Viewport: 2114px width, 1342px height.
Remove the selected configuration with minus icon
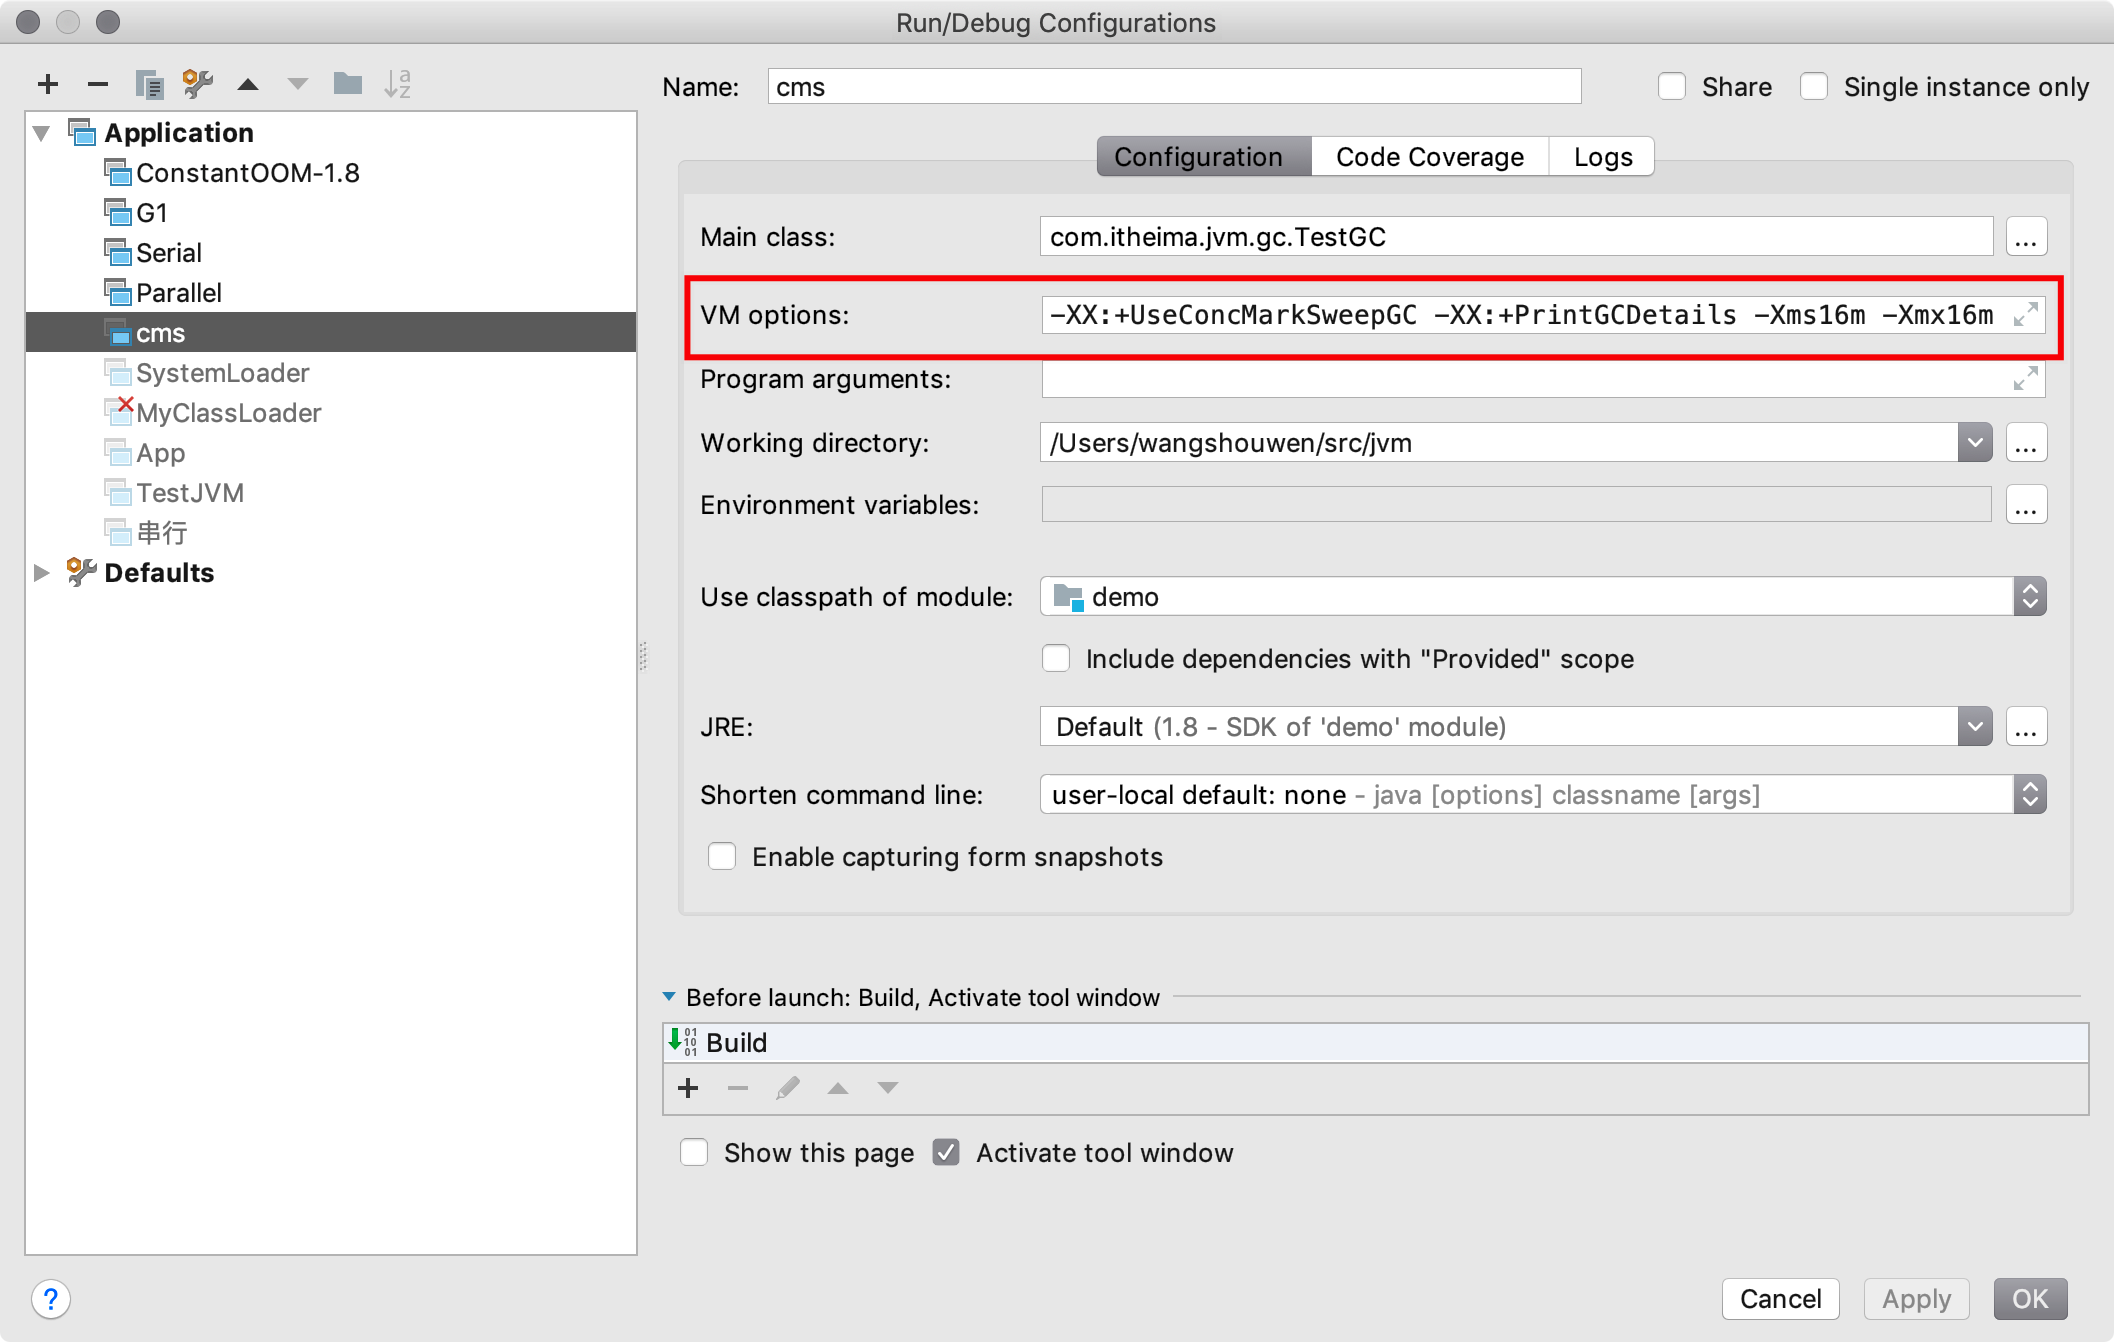click(x=97, y=84)
